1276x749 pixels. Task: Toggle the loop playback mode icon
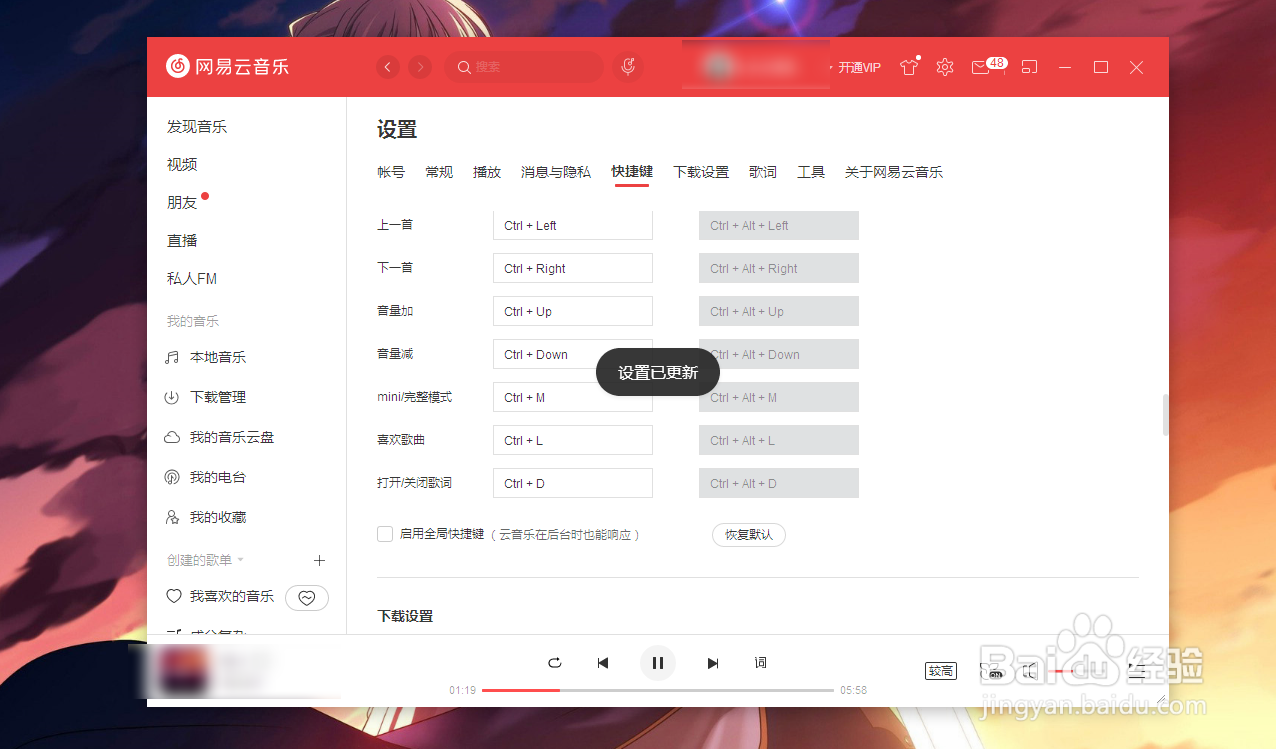coord(555,663)
